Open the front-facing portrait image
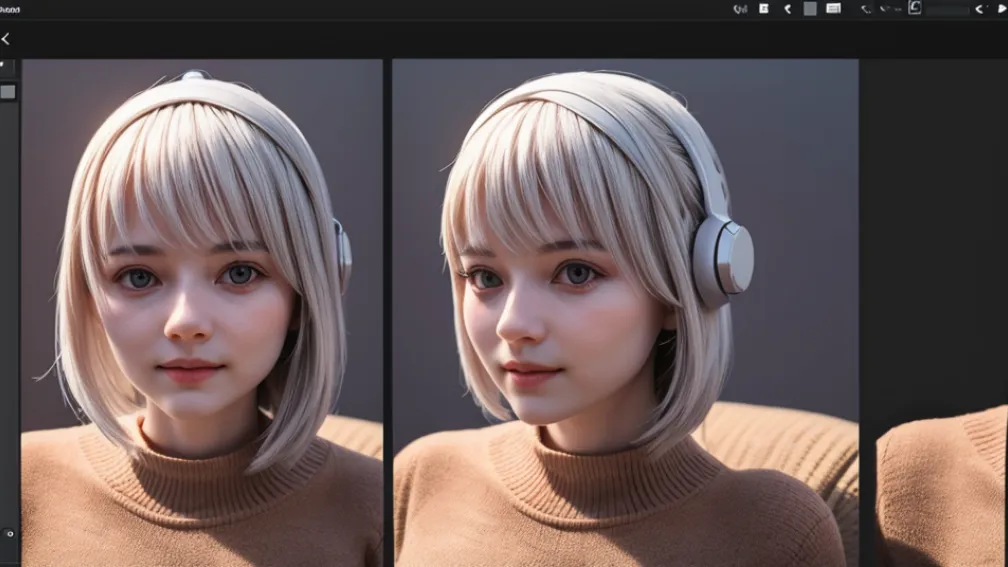This screenshot has height=567, width=1008. tap(202, 313)
